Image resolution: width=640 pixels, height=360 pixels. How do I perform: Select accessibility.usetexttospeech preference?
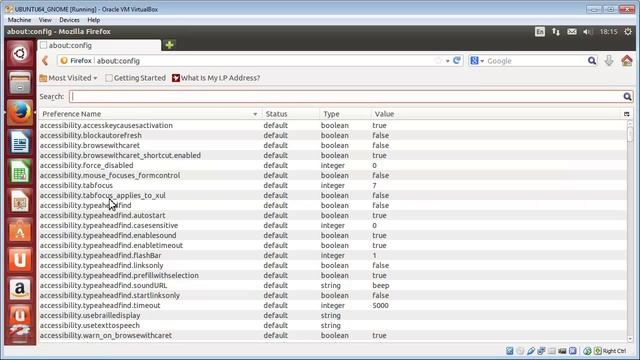tap(333, 325)
